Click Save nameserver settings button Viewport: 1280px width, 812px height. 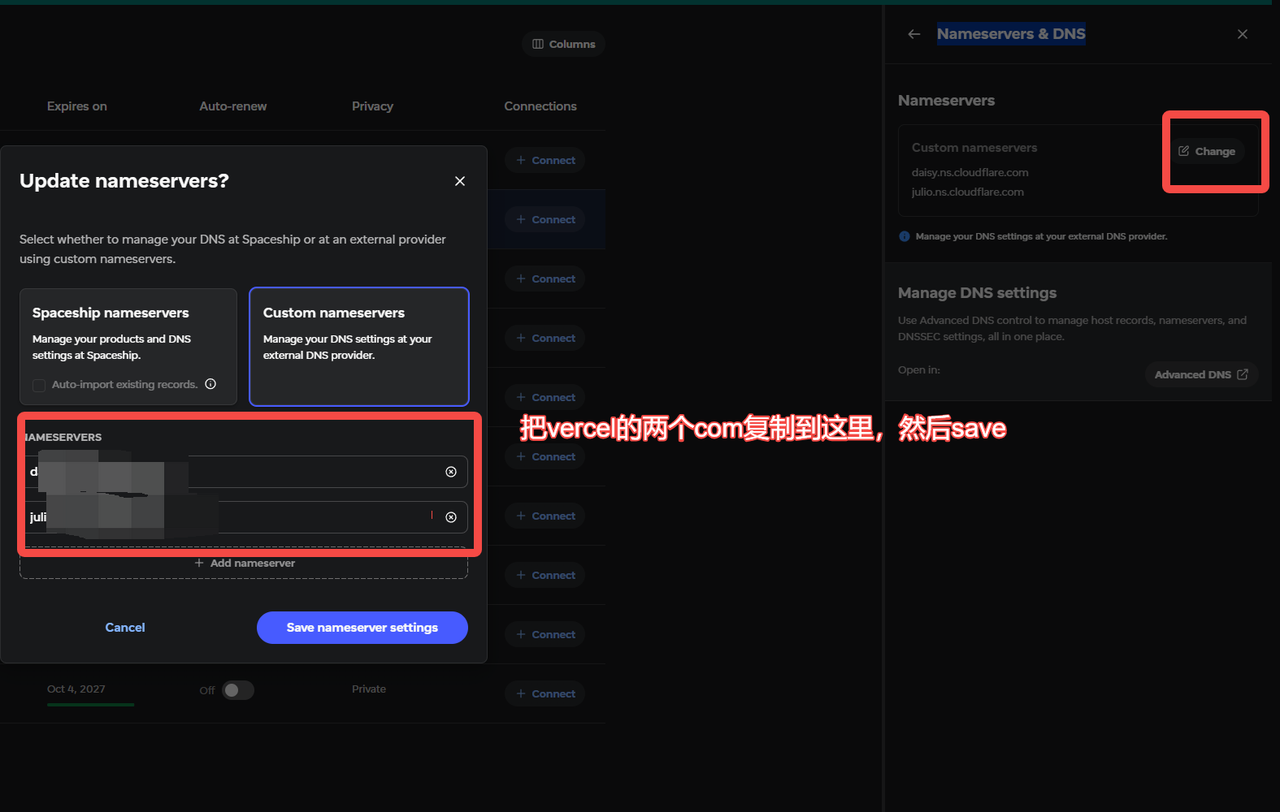click(x=362, y=627)
